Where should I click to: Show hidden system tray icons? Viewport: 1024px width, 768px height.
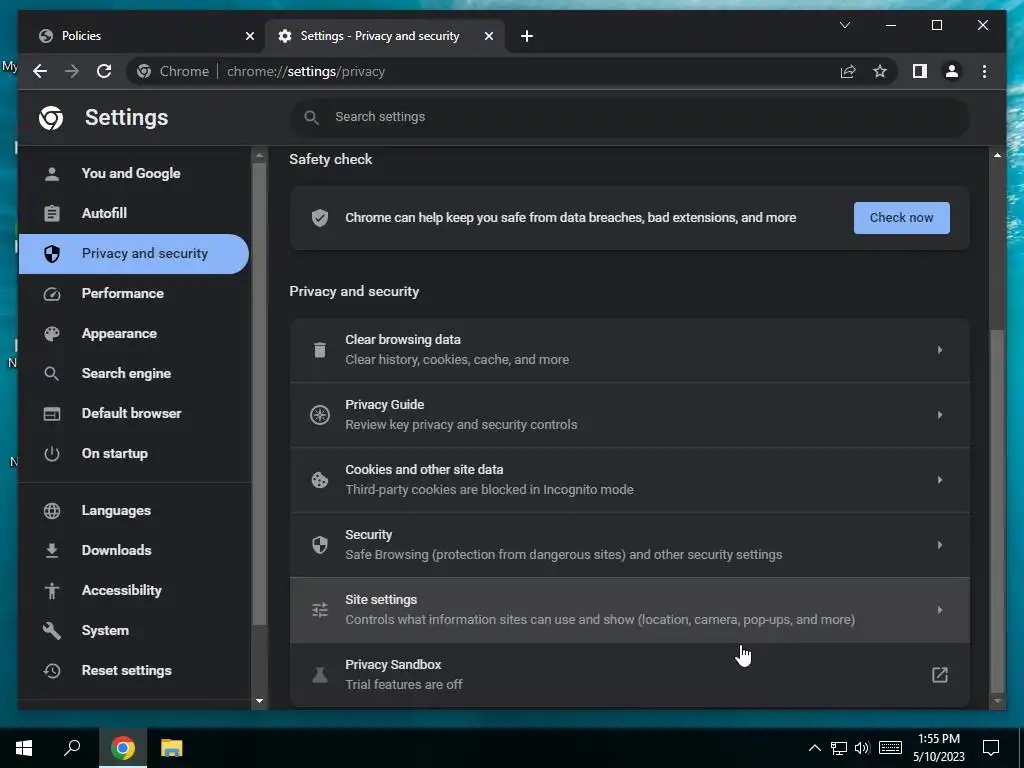[814, 748]
